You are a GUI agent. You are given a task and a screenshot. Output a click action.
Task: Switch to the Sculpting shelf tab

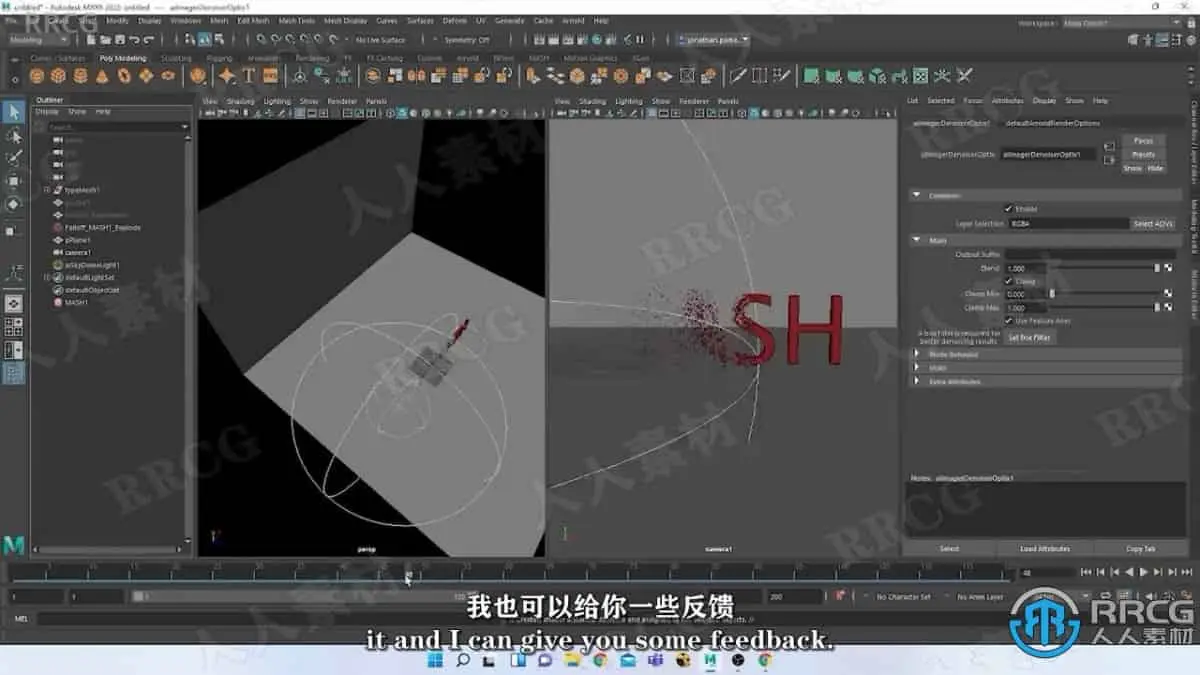pos(176,58)
